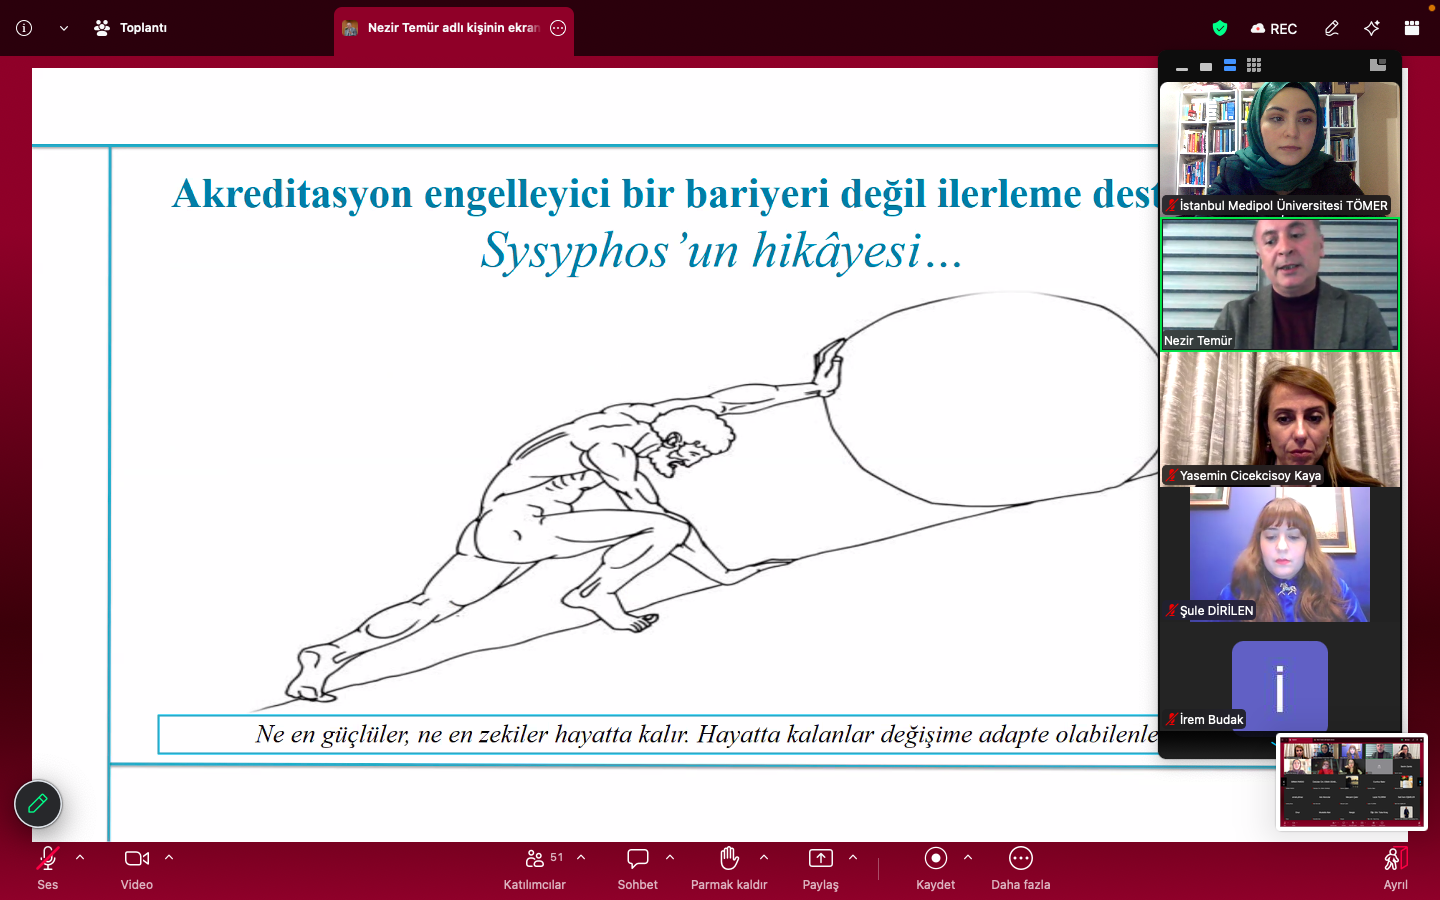
Task: Open the view layout icon in top-right
Action: [x=1412, y=28]
